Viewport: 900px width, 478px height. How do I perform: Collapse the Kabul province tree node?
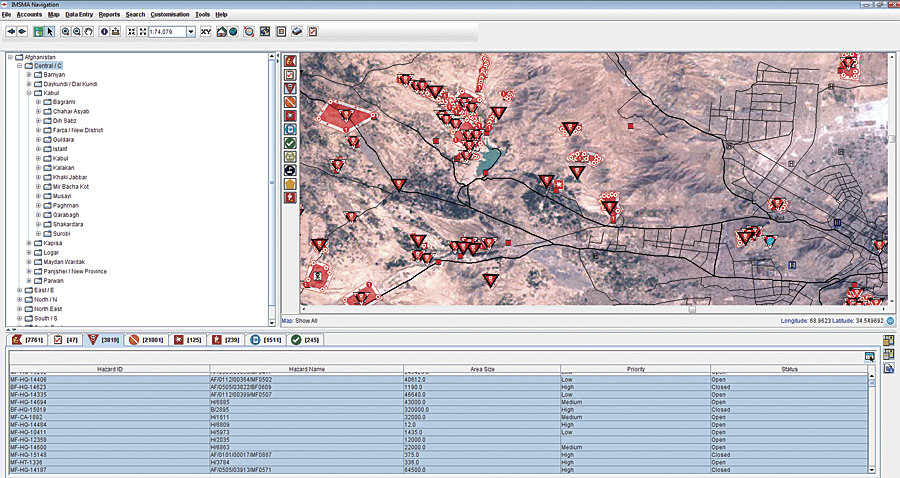click(x=29, y=93)
